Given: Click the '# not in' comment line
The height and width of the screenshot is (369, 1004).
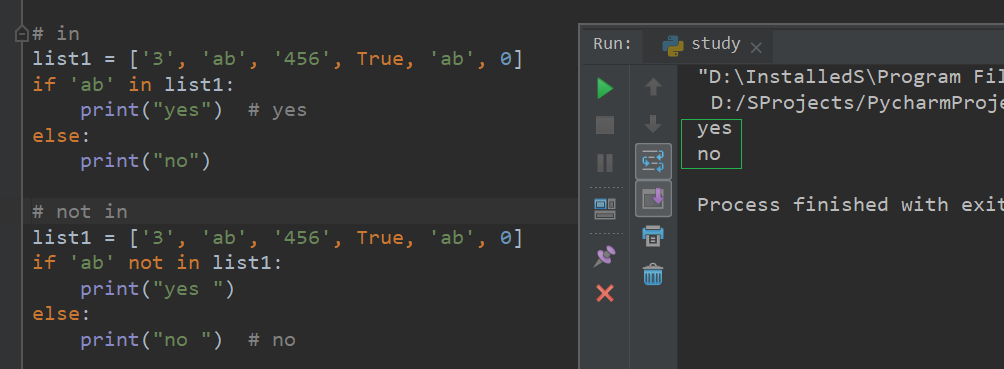Looking at the screenshot, I should coord(80,211).
